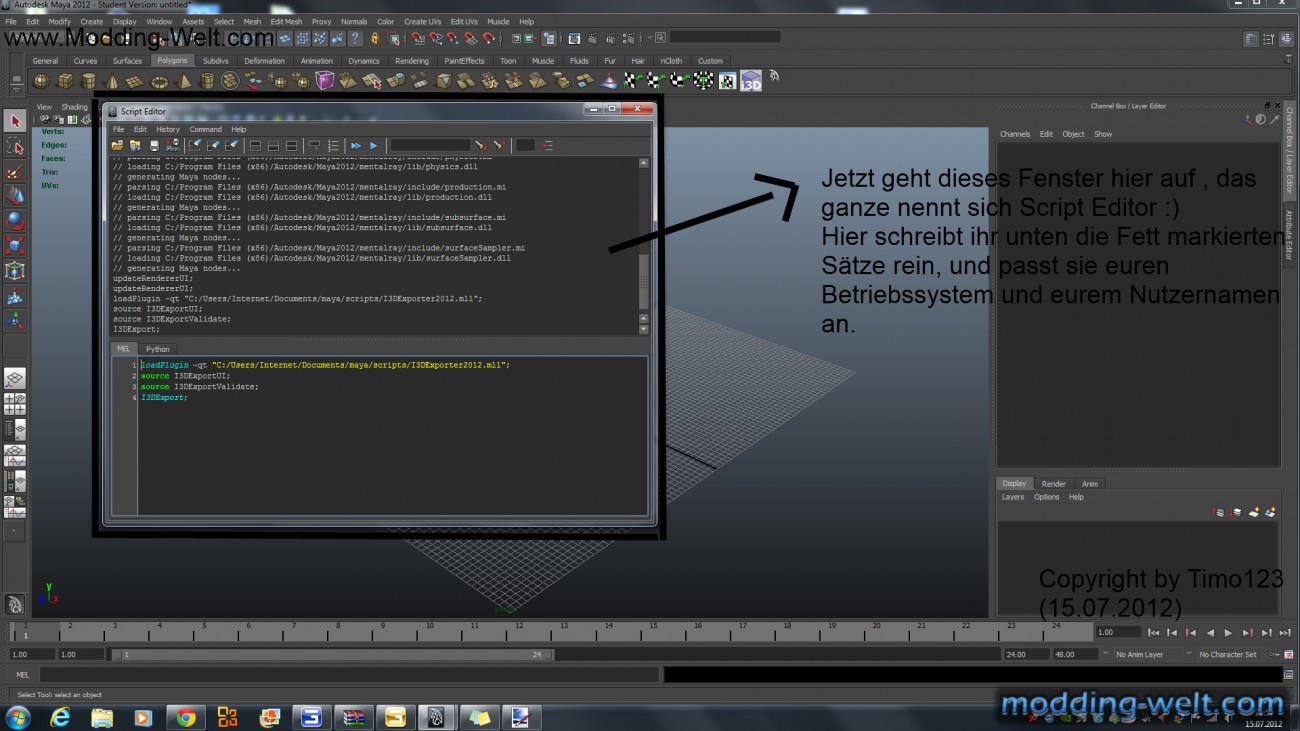This screenshot has width=1300, height=731.
Task: Create a polygon sphere from the shelf
Action: point(41,81)
